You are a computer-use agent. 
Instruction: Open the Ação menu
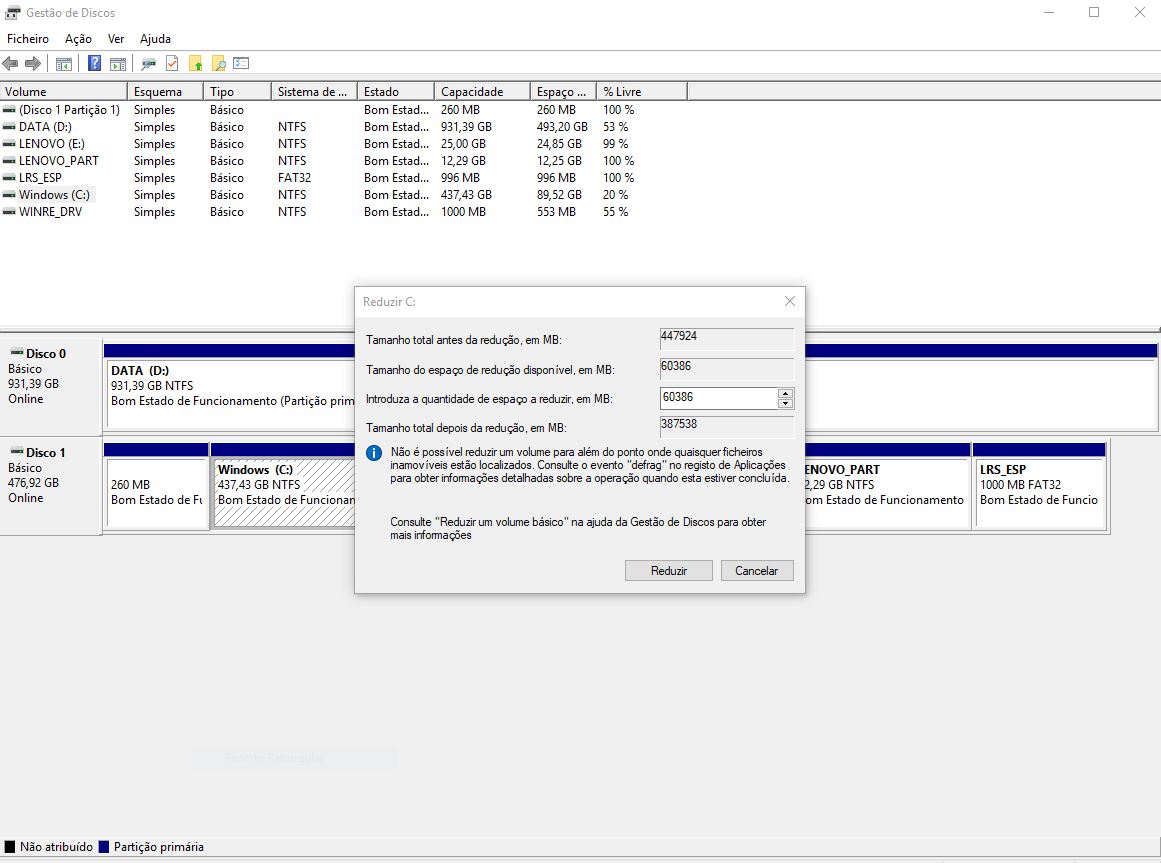tap(78, 39)
